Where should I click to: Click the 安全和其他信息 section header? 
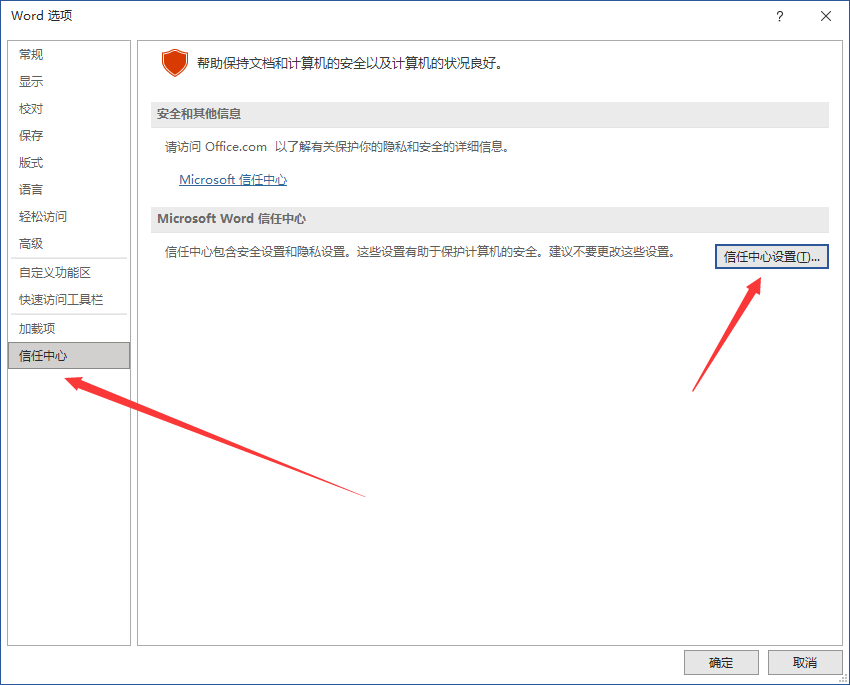[490, 114]
